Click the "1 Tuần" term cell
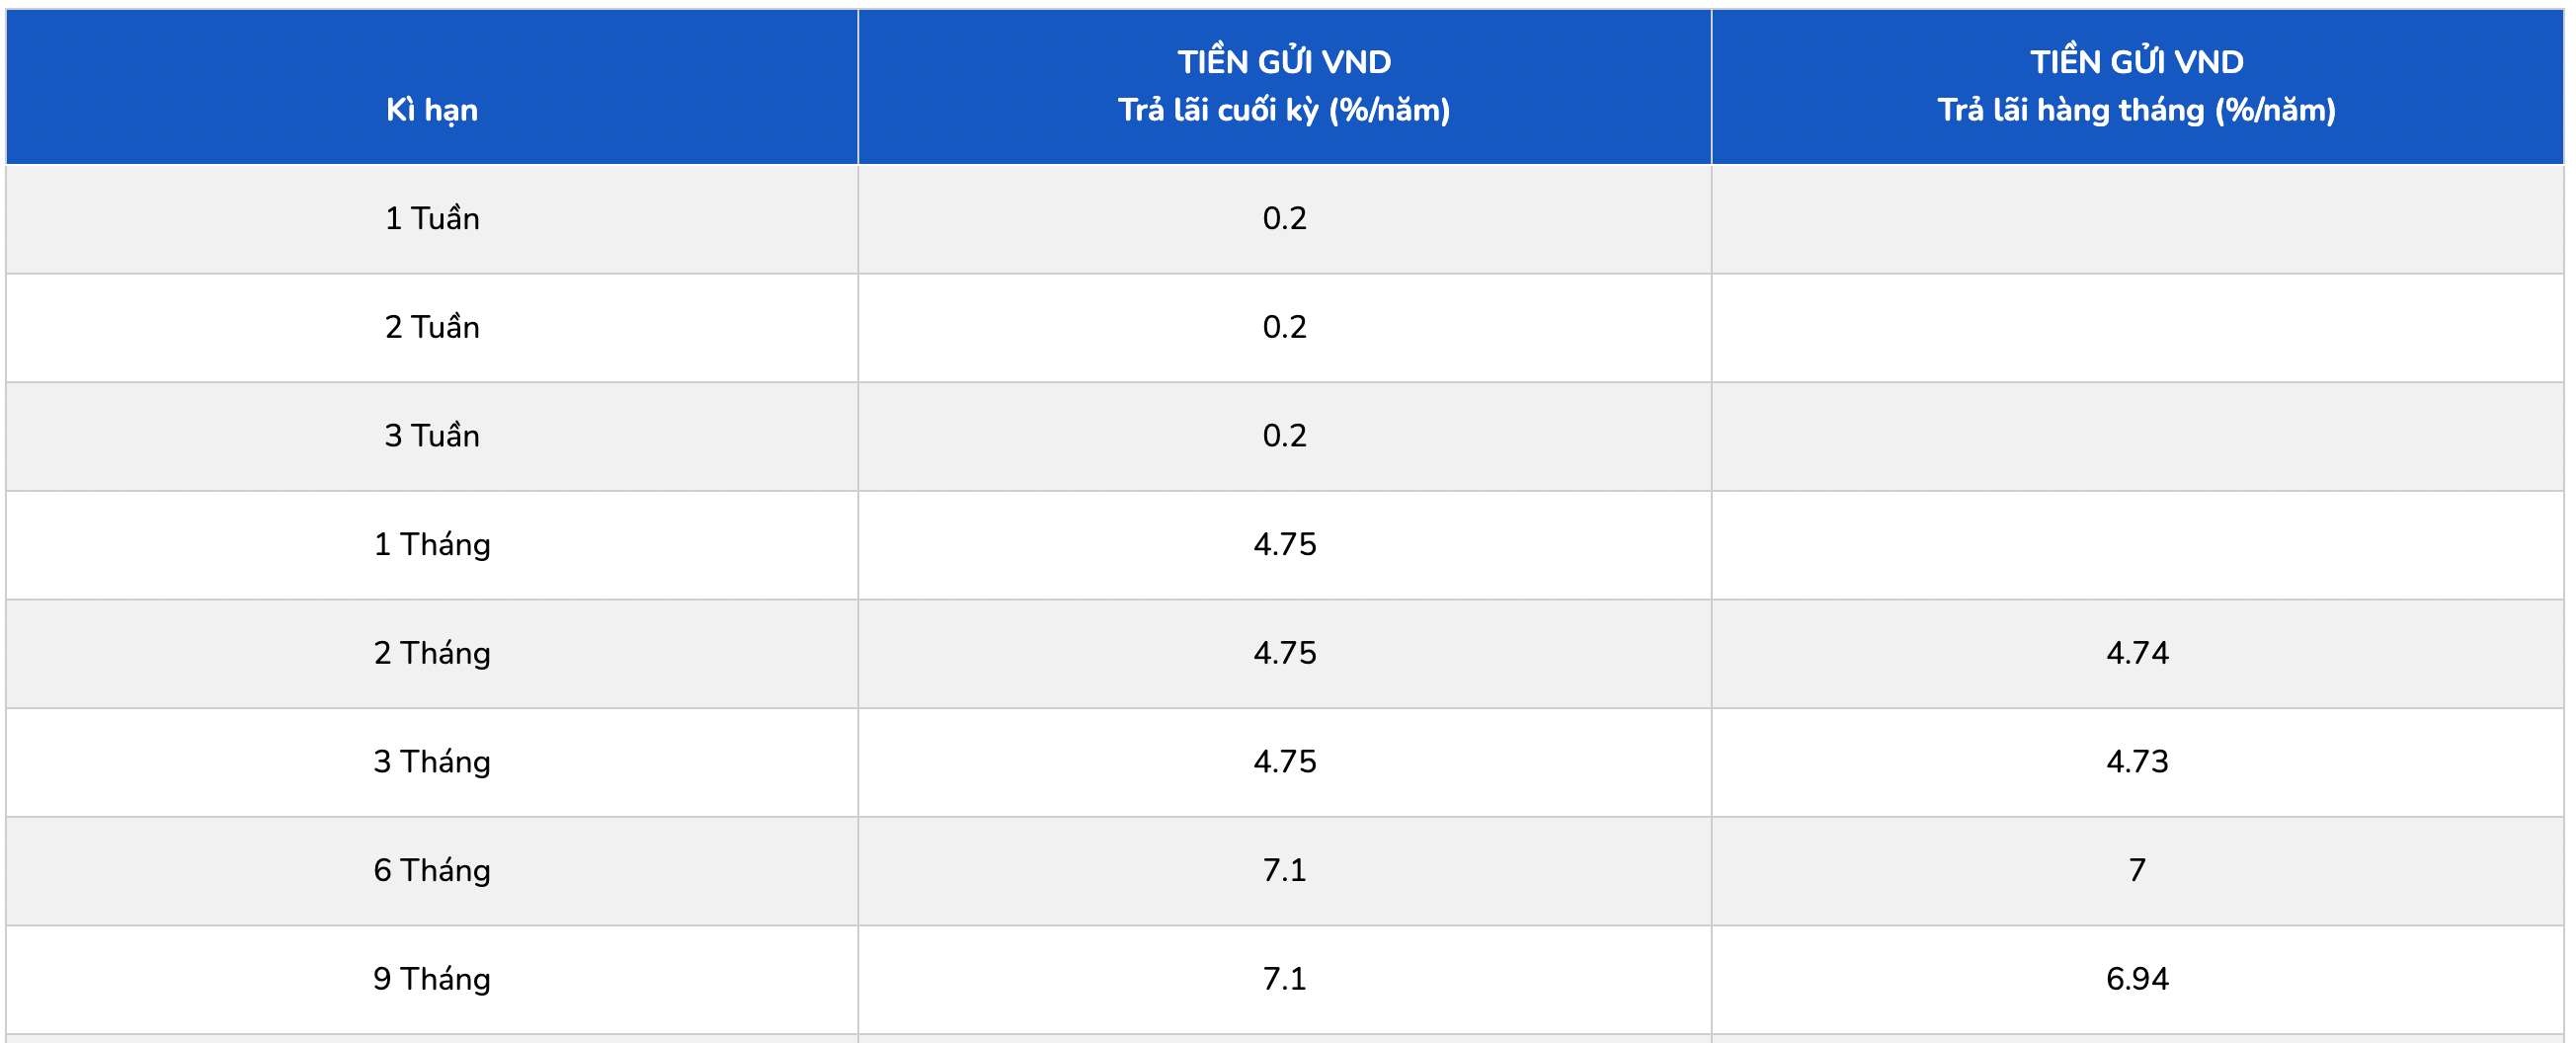The image size is (2576, 1043). pyautogui.click(x=432, y=218)
